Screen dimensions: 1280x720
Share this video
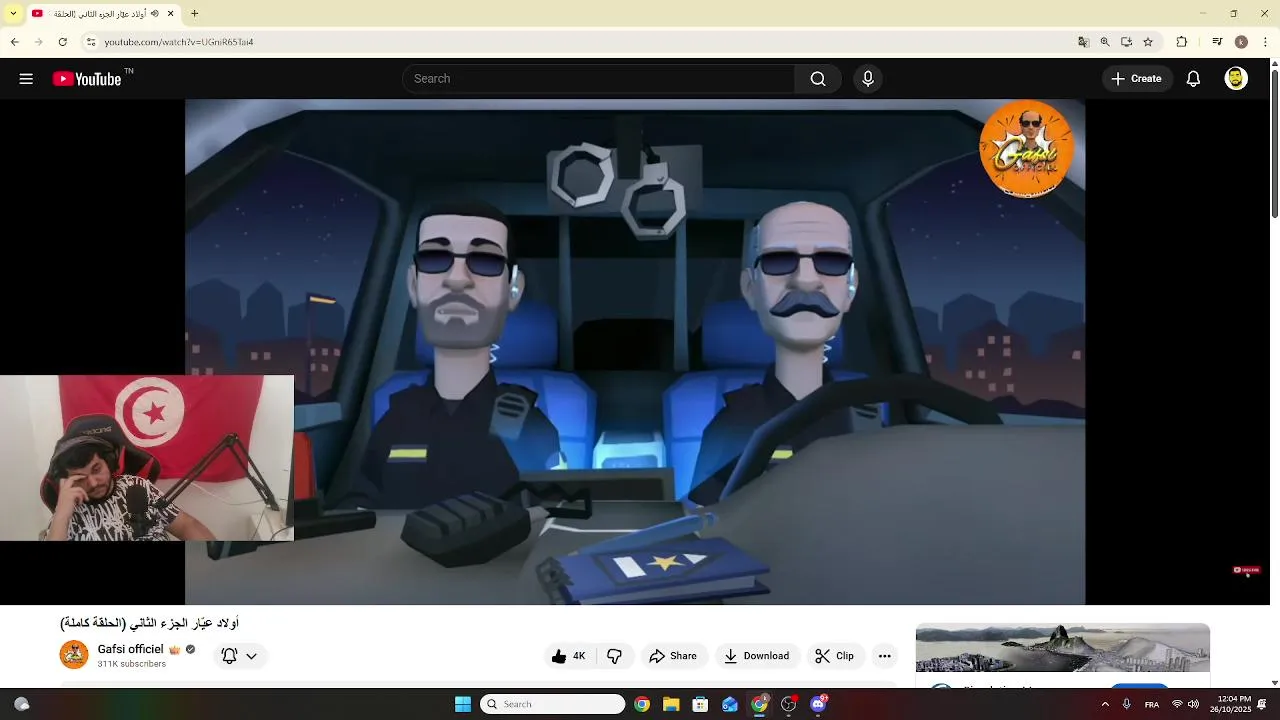(673, 656)
